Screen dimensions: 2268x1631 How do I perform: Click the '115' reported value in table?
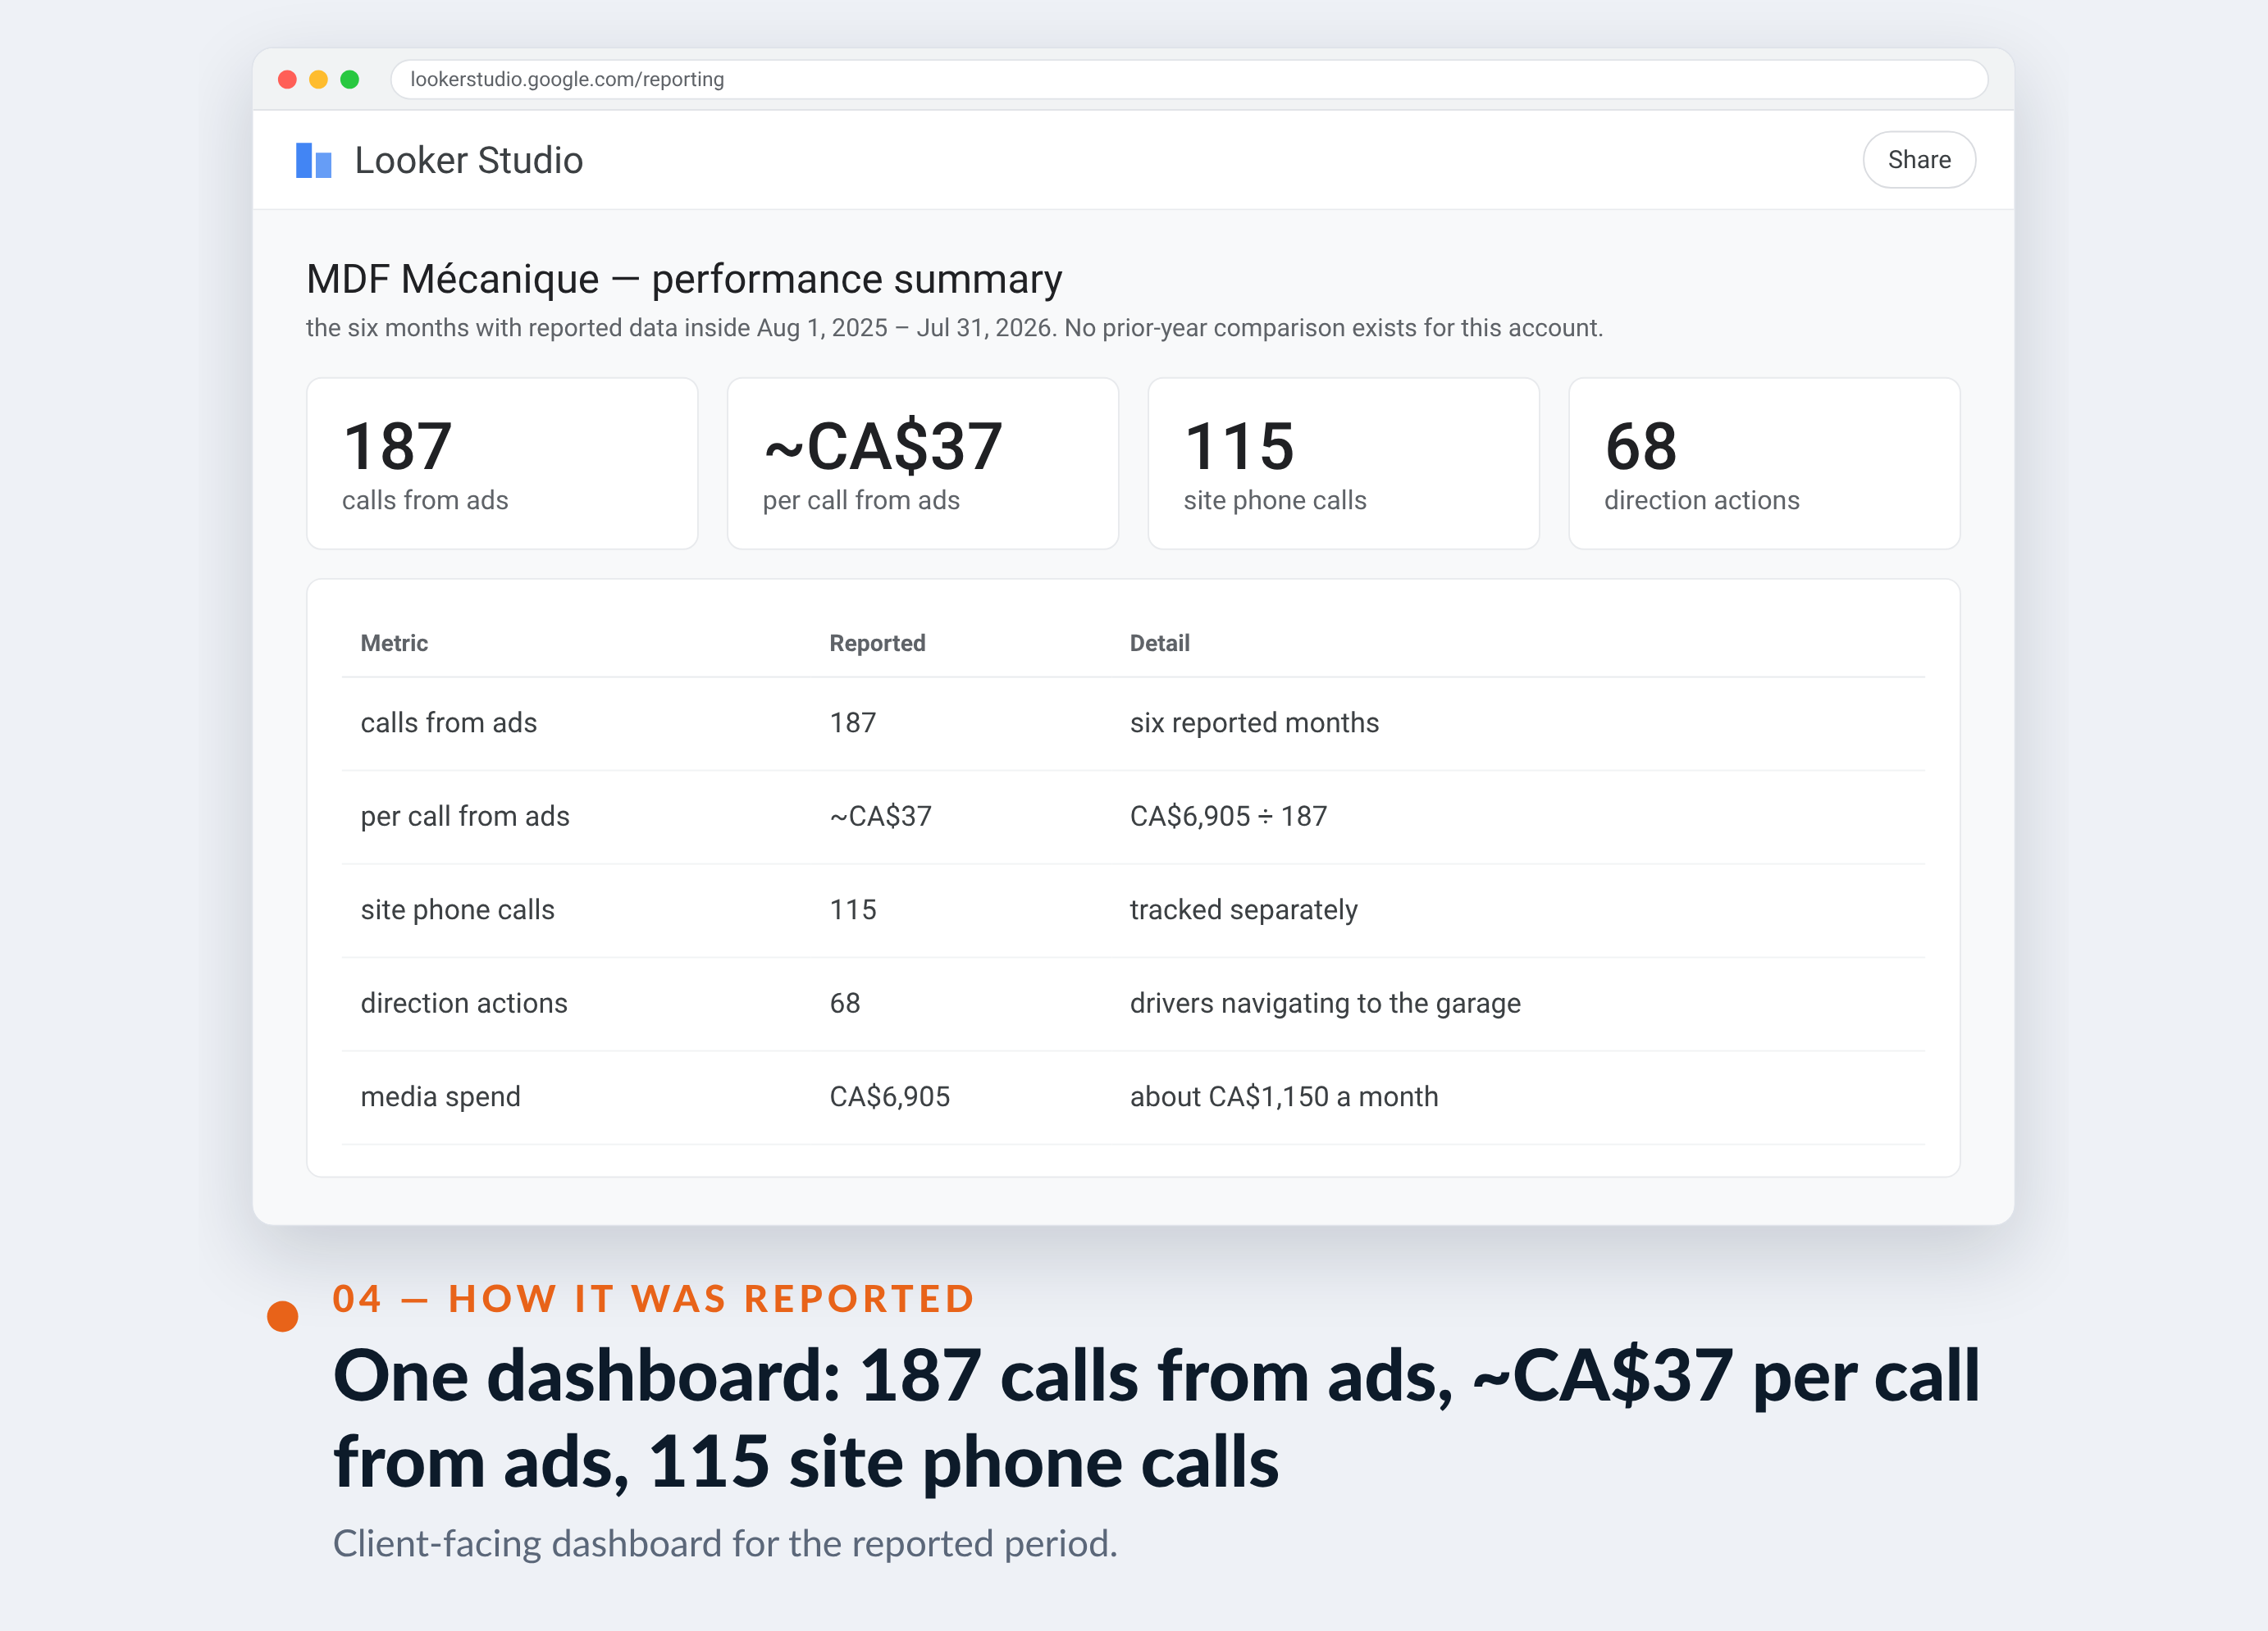[852, 910]
